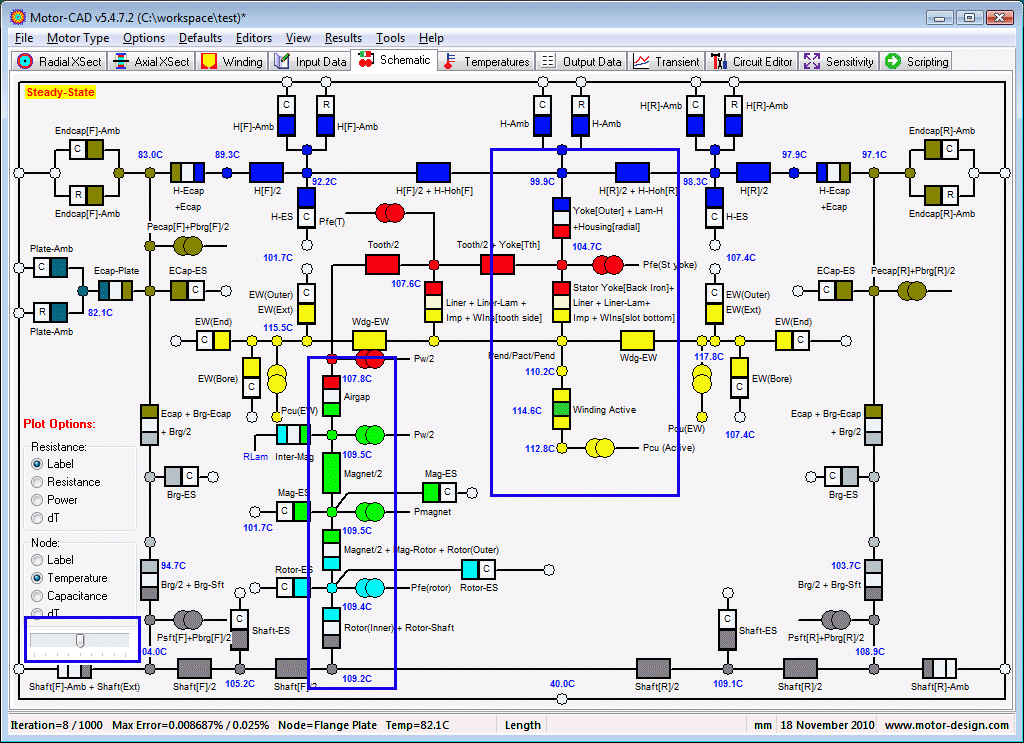Open the Scripting tab
This screenshot has width=1024, height=743.
(x=917, y=61)
